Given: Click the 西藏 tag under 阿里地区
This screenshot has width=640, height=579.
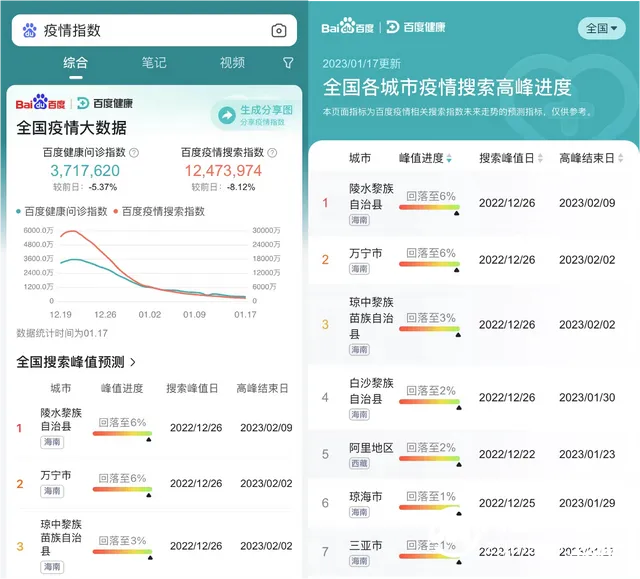Looking at the screenshot, I should [359, 464].
